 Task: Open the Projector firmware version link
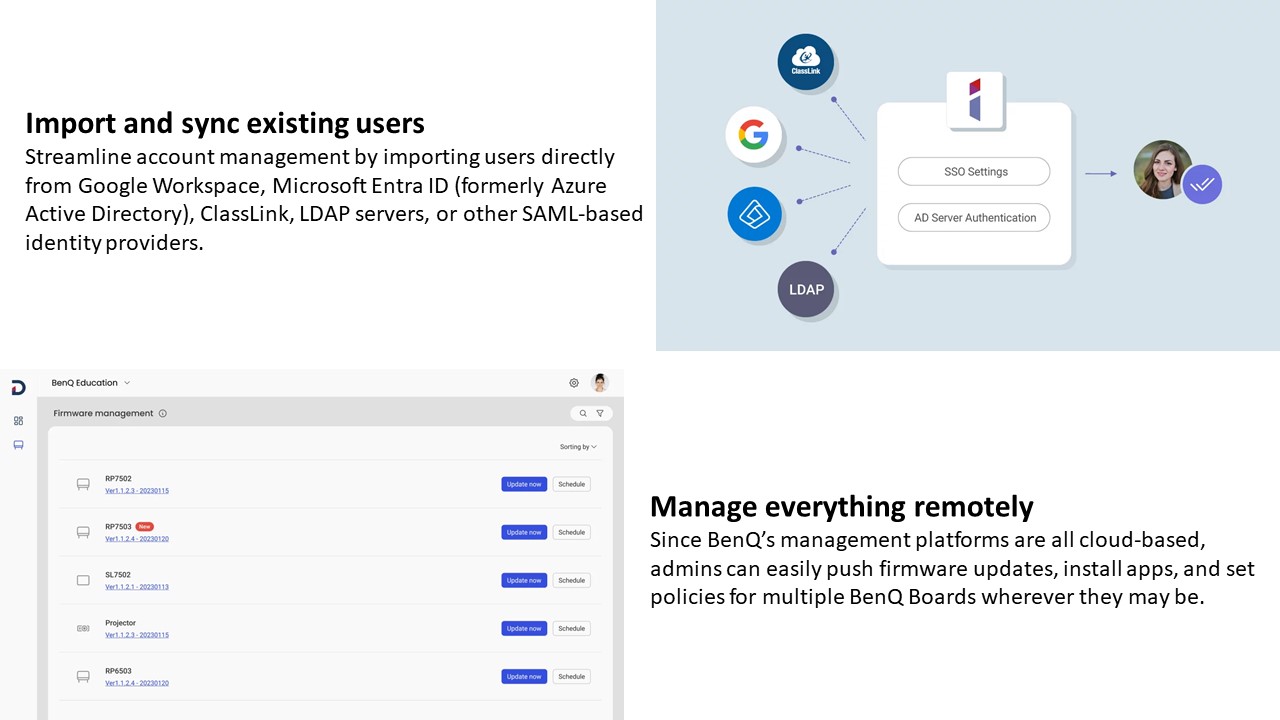[137, 635]
